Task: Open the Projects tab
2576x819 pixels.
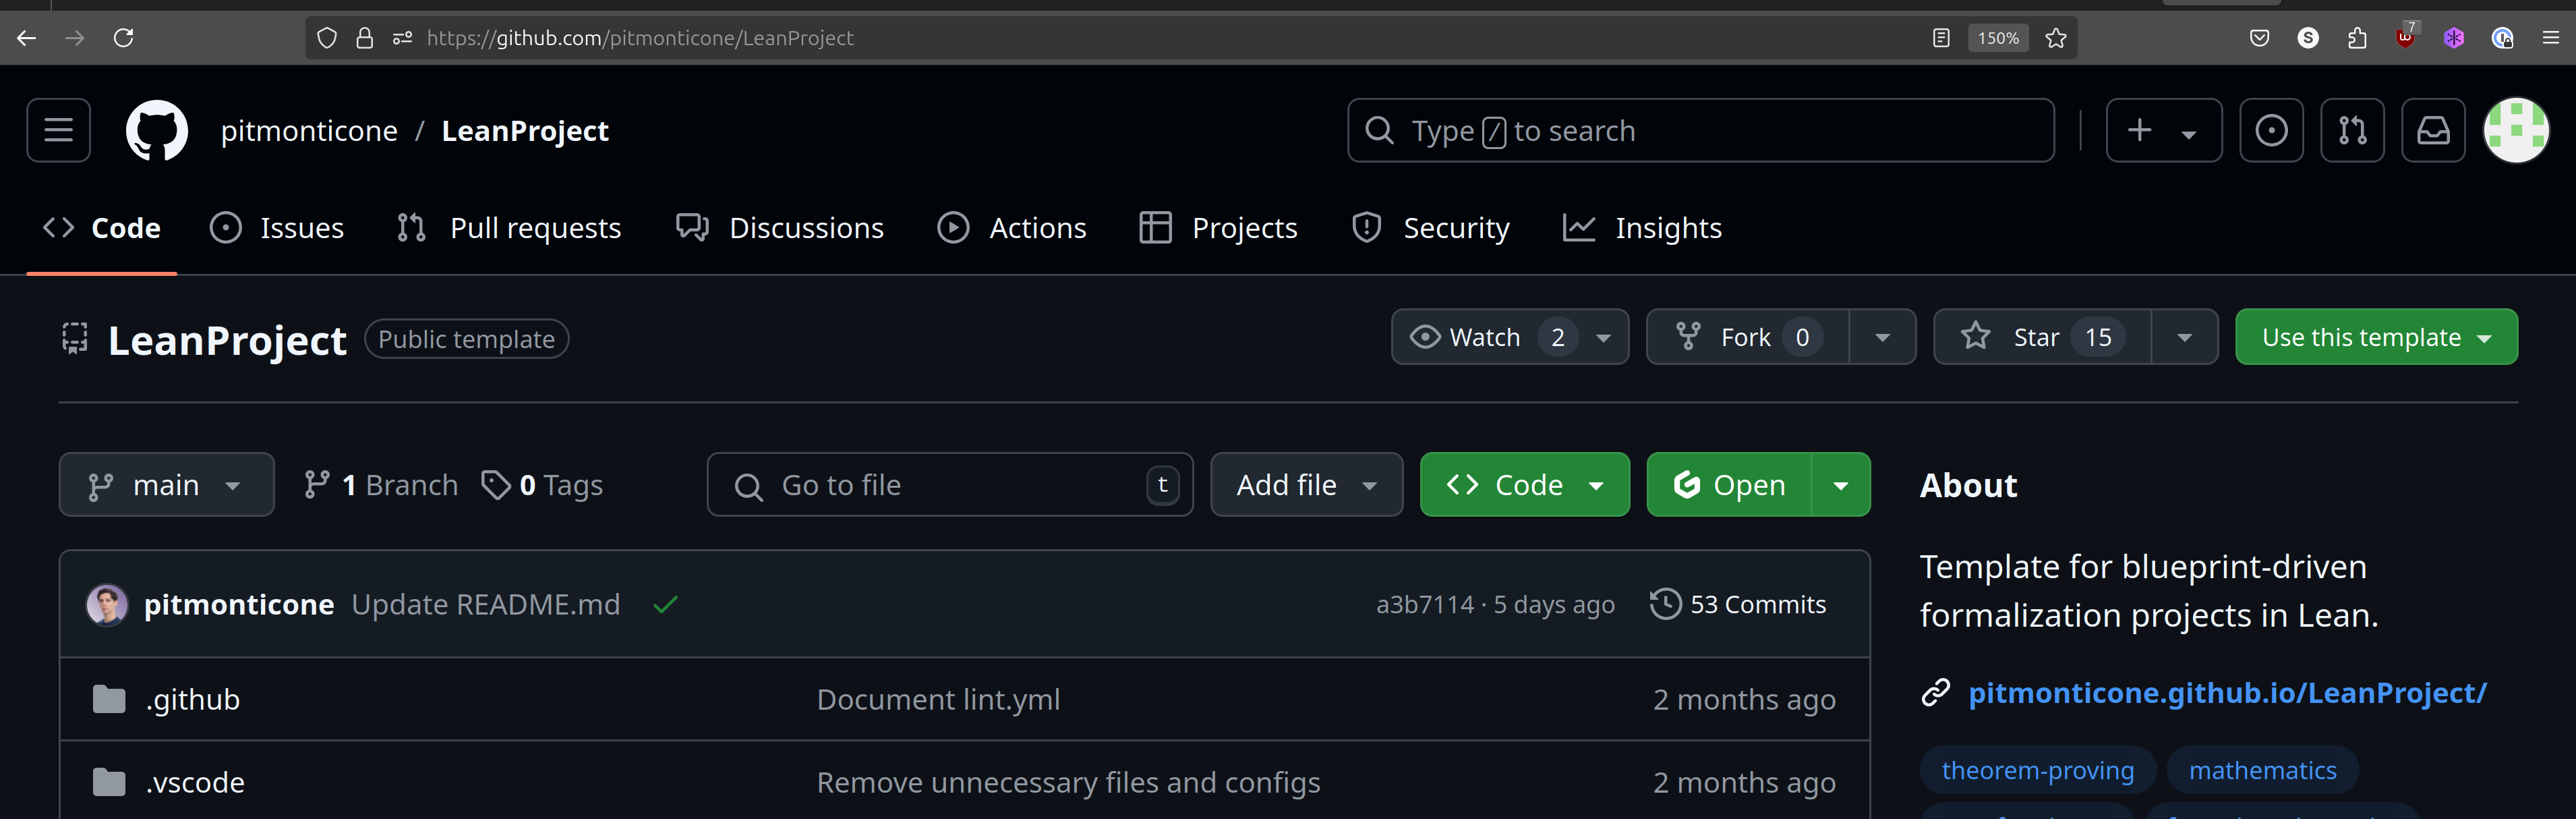Action: tap(1219, 228)
